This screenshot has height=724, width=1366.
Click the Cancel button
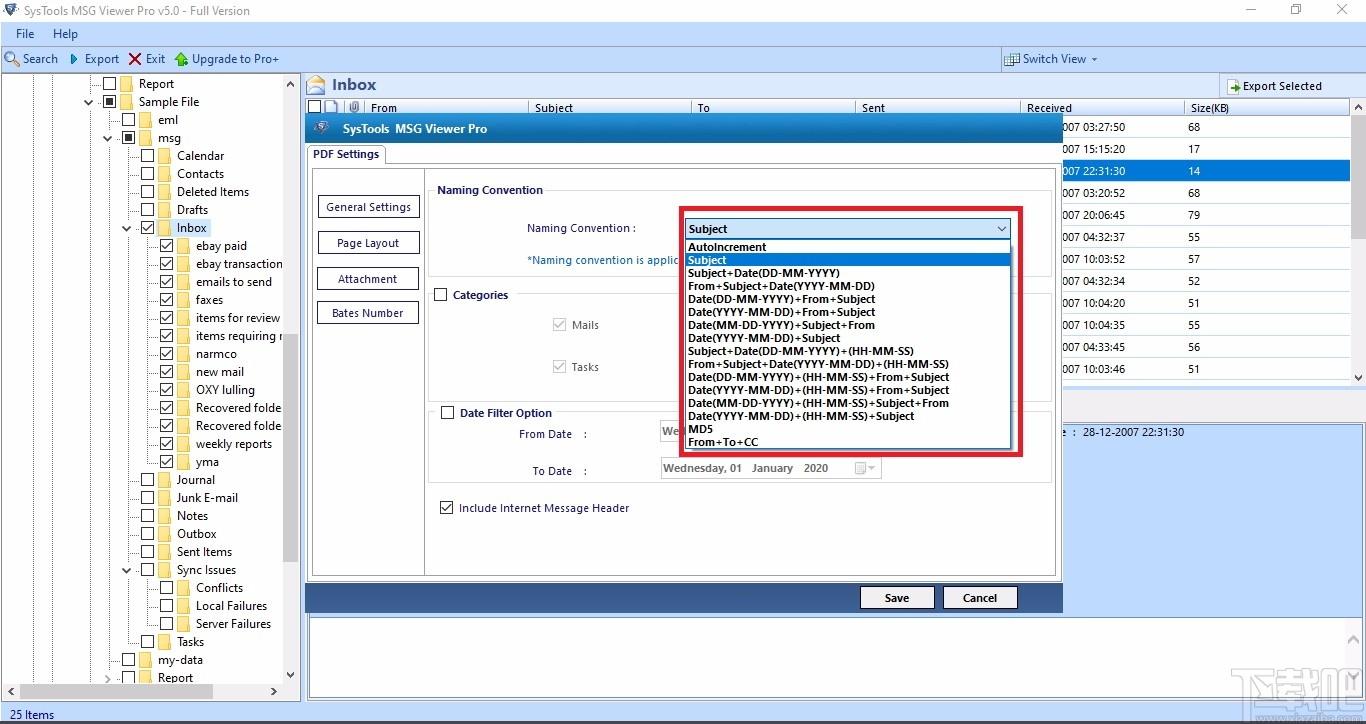click(x=980, y=598)
